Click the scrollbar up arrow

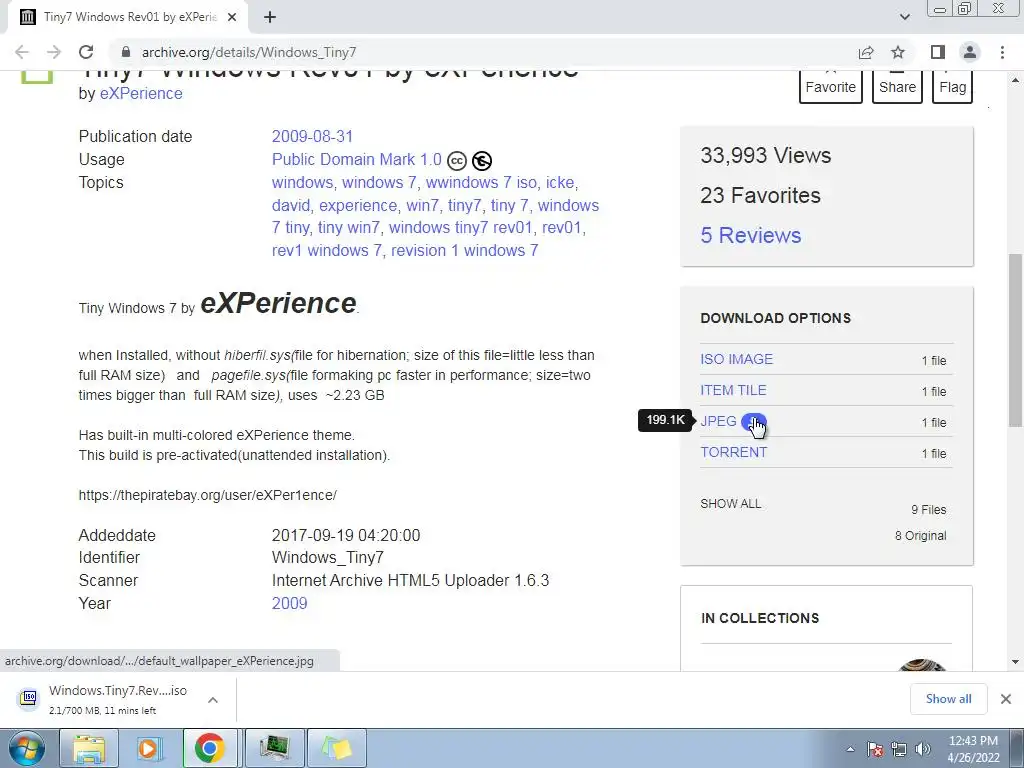(1015, 80)
